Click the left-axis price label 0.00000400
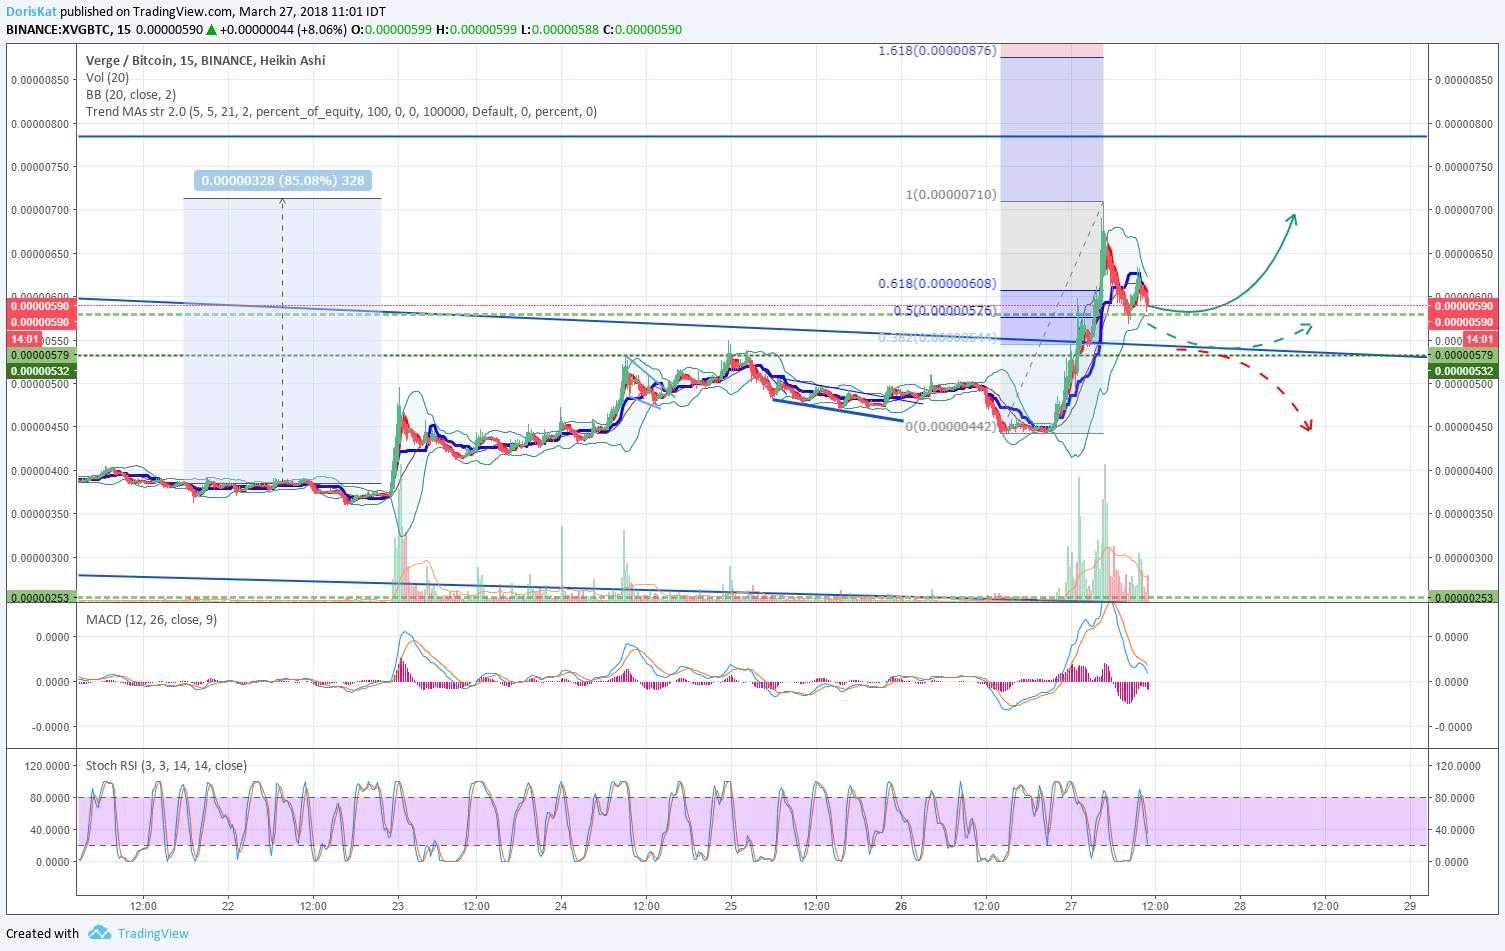The image size is (1505, 951). pos(40,471)
